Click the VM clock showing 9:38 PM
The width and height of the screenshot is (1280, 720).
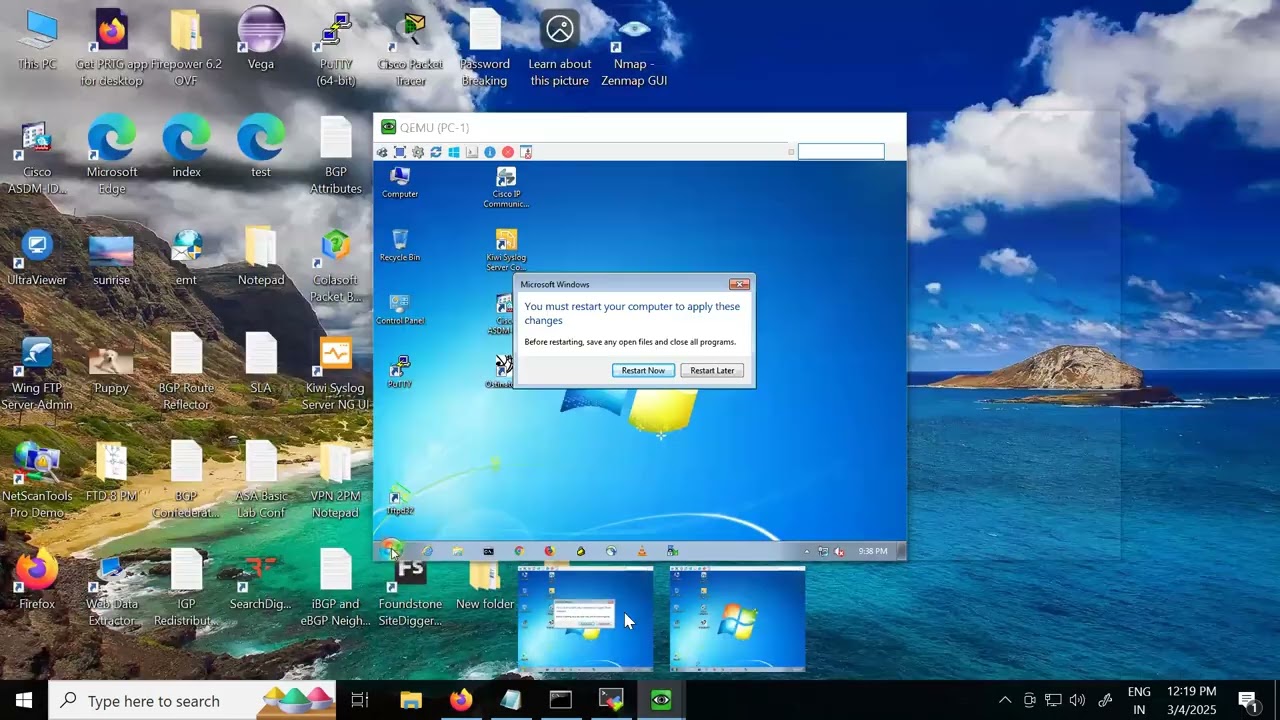[872, 551]
